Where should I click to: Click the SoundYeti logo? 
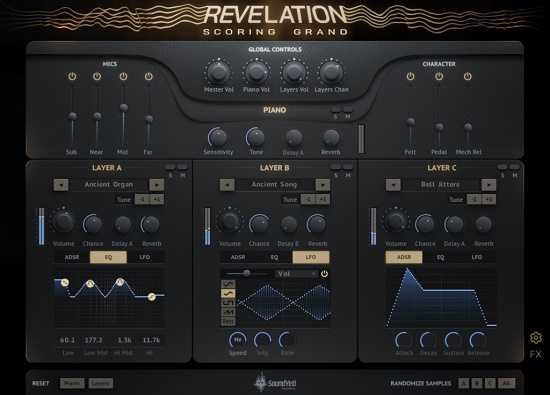point(276,382)
